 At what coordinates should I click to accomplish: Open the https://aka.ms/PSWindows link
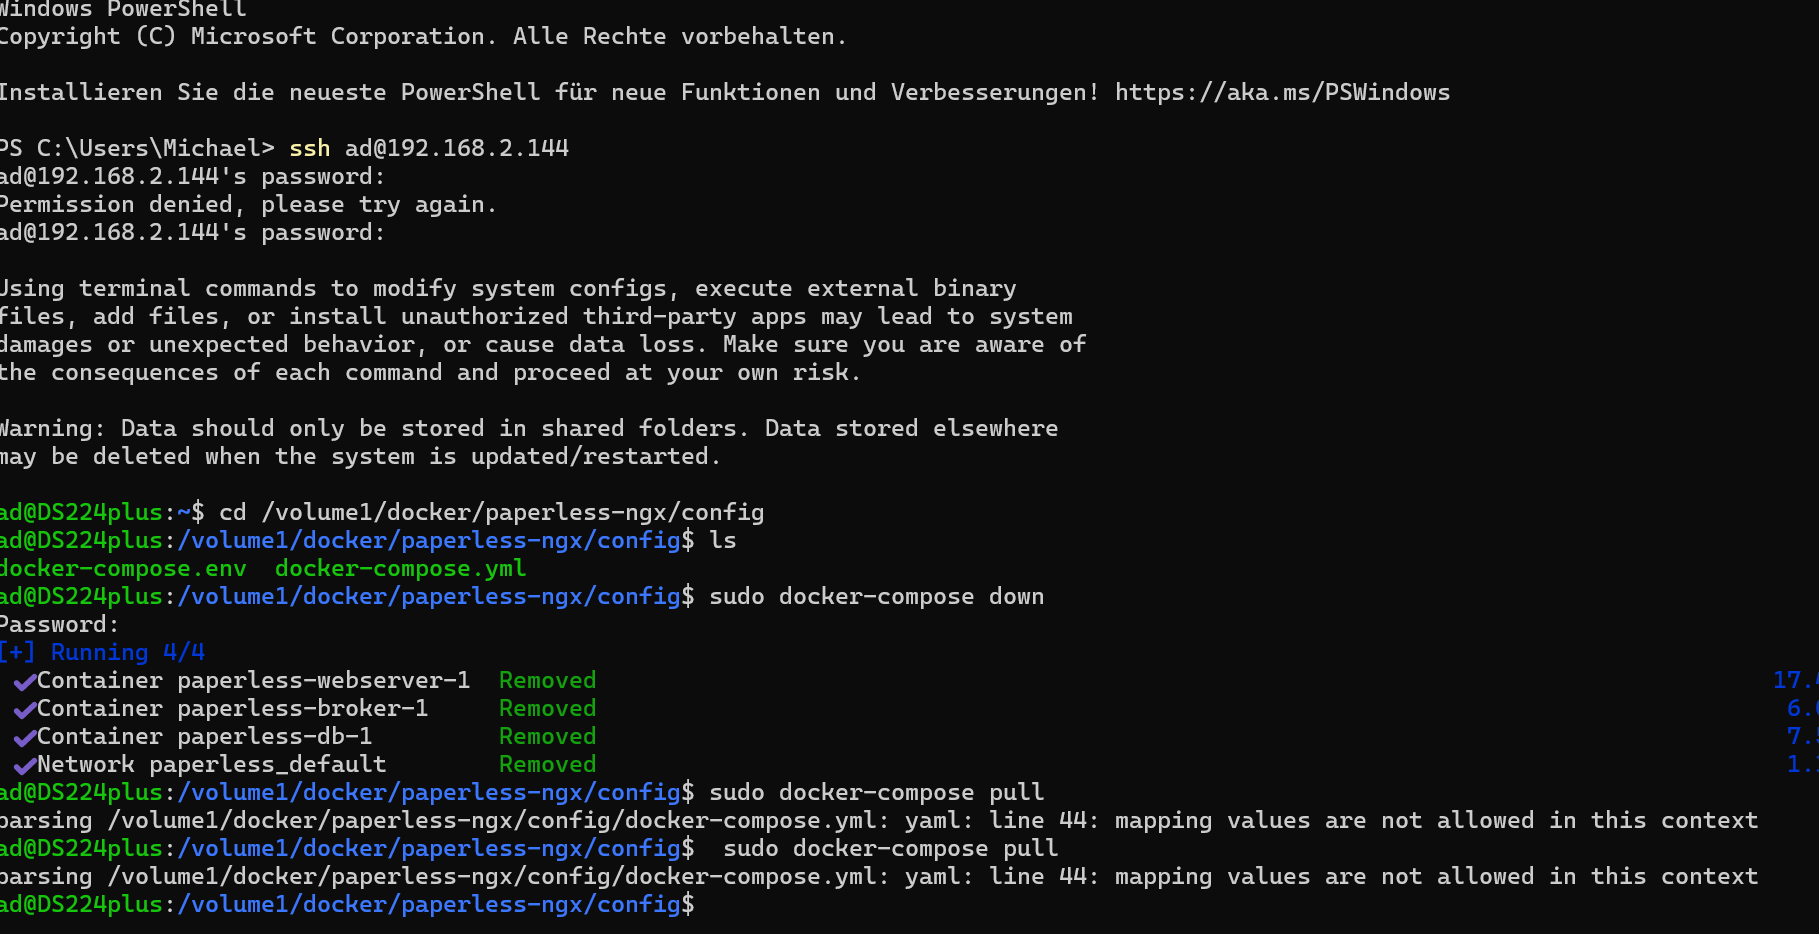[x=1282, y=92]
